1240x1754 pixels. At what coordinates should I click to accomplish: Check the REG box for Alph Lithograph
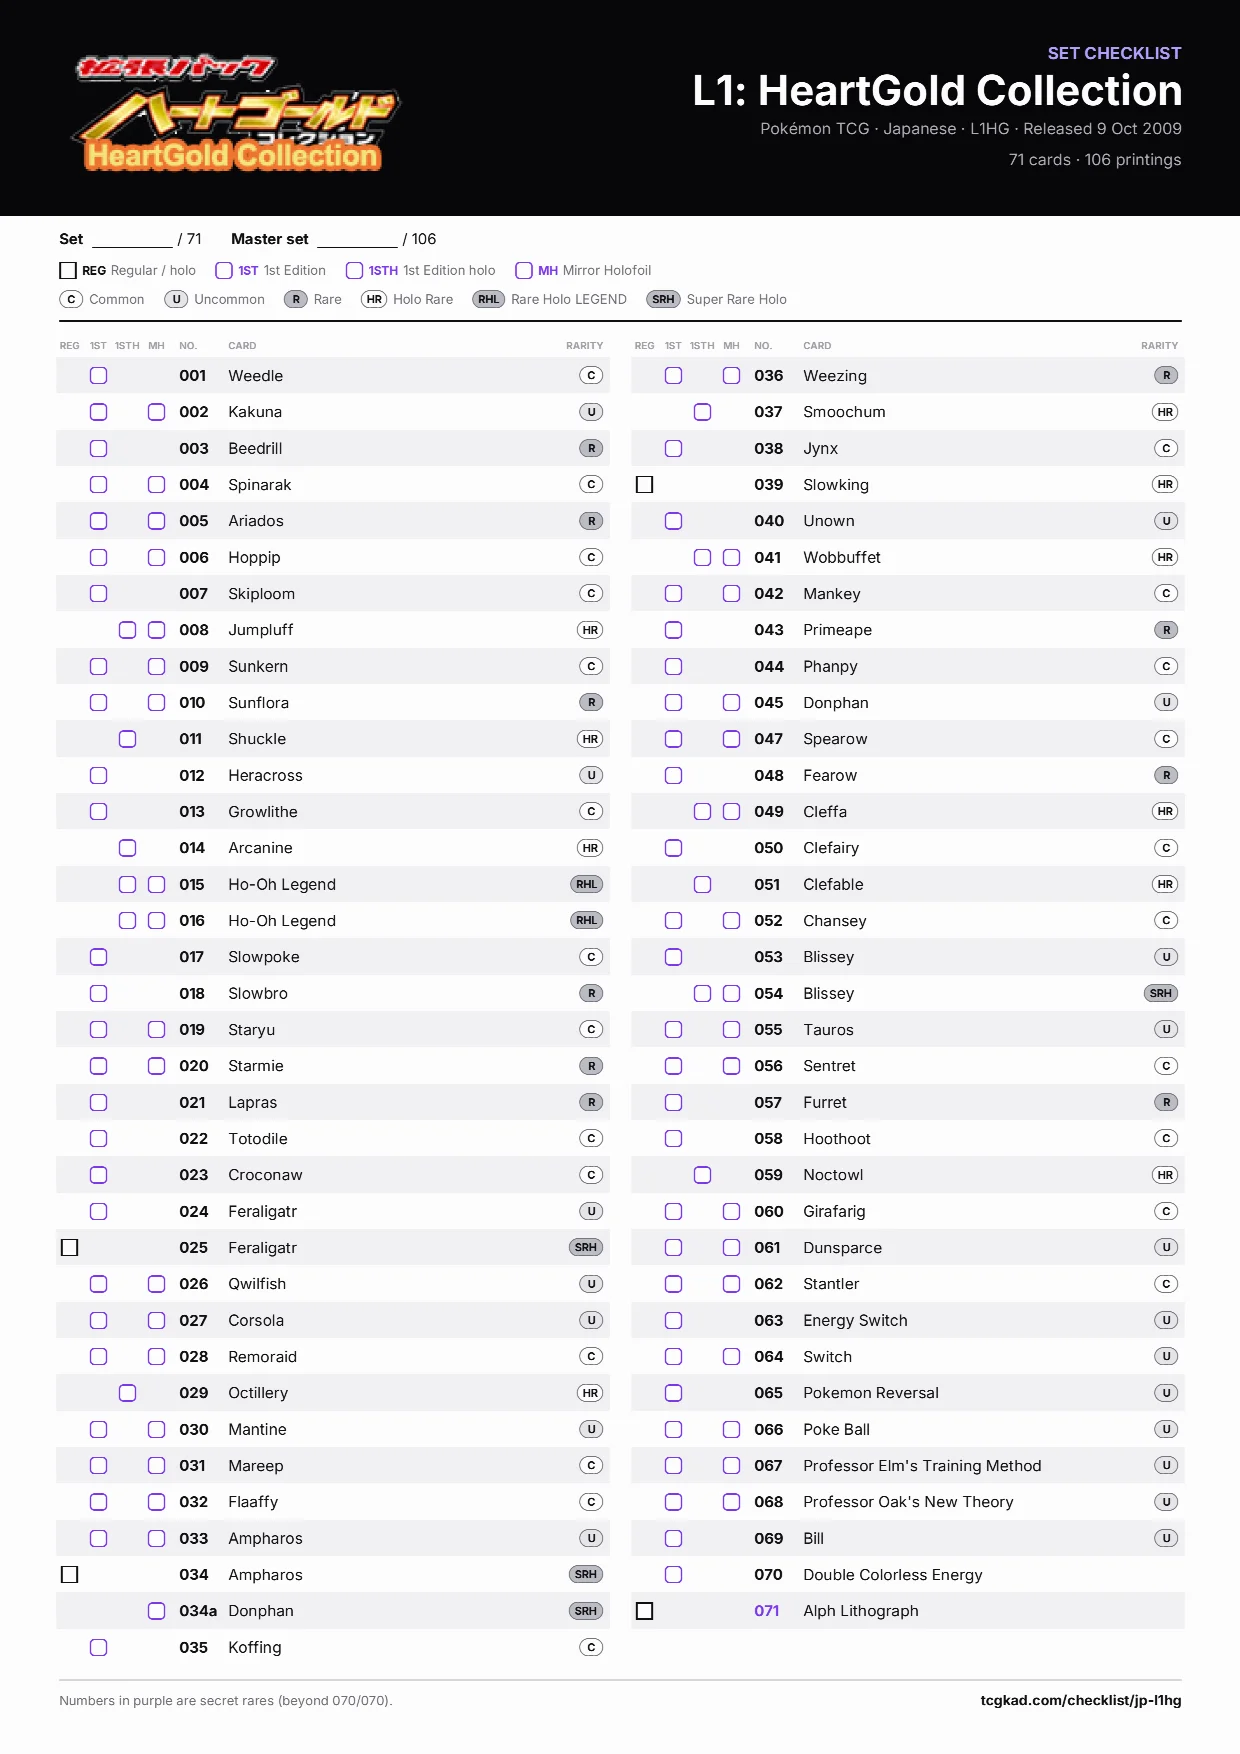click(x=645, y=1610)
